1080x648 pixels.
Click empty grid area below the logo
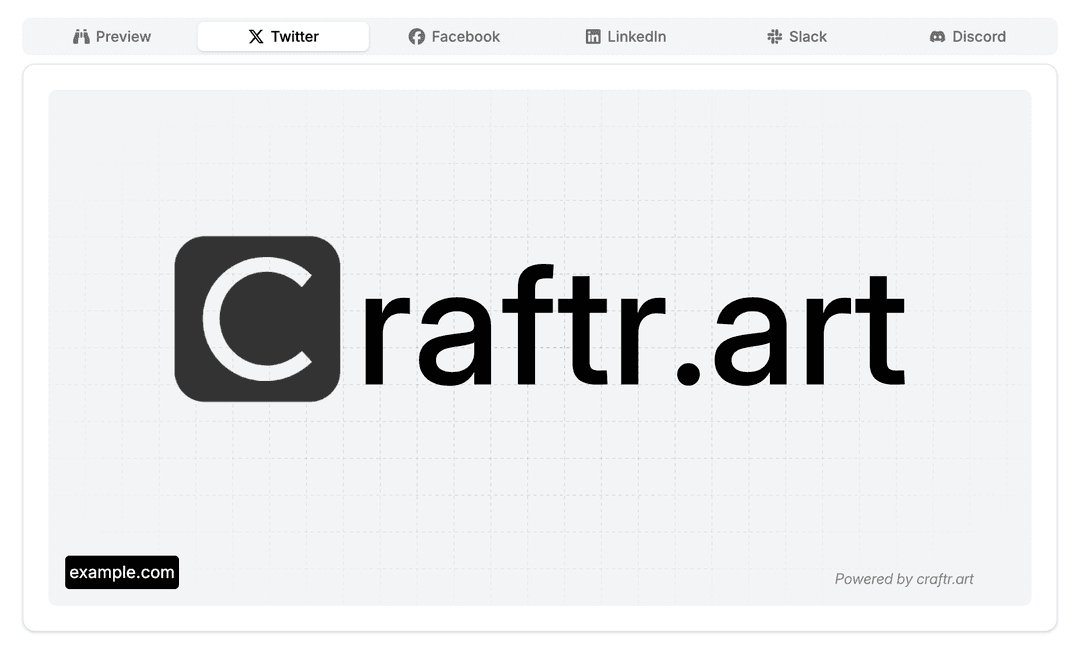click(x=540, y=490)
